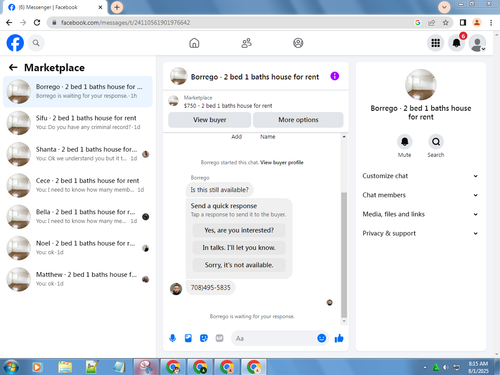Open the Groups icon in top navigation
The image size is (500, 375).
(298, 43)
